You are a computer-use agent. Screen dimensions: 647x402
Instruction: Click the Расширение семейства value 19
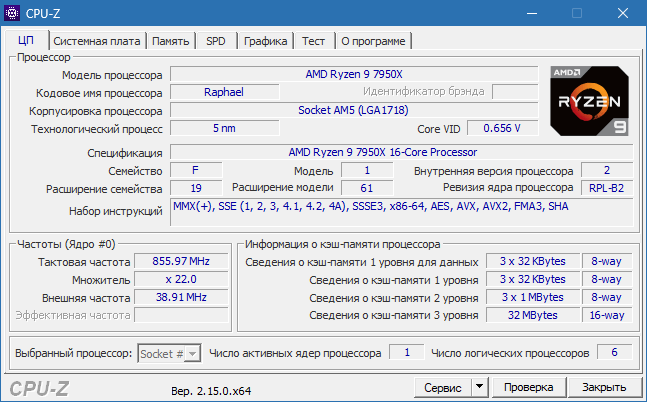tap(196, 188)
